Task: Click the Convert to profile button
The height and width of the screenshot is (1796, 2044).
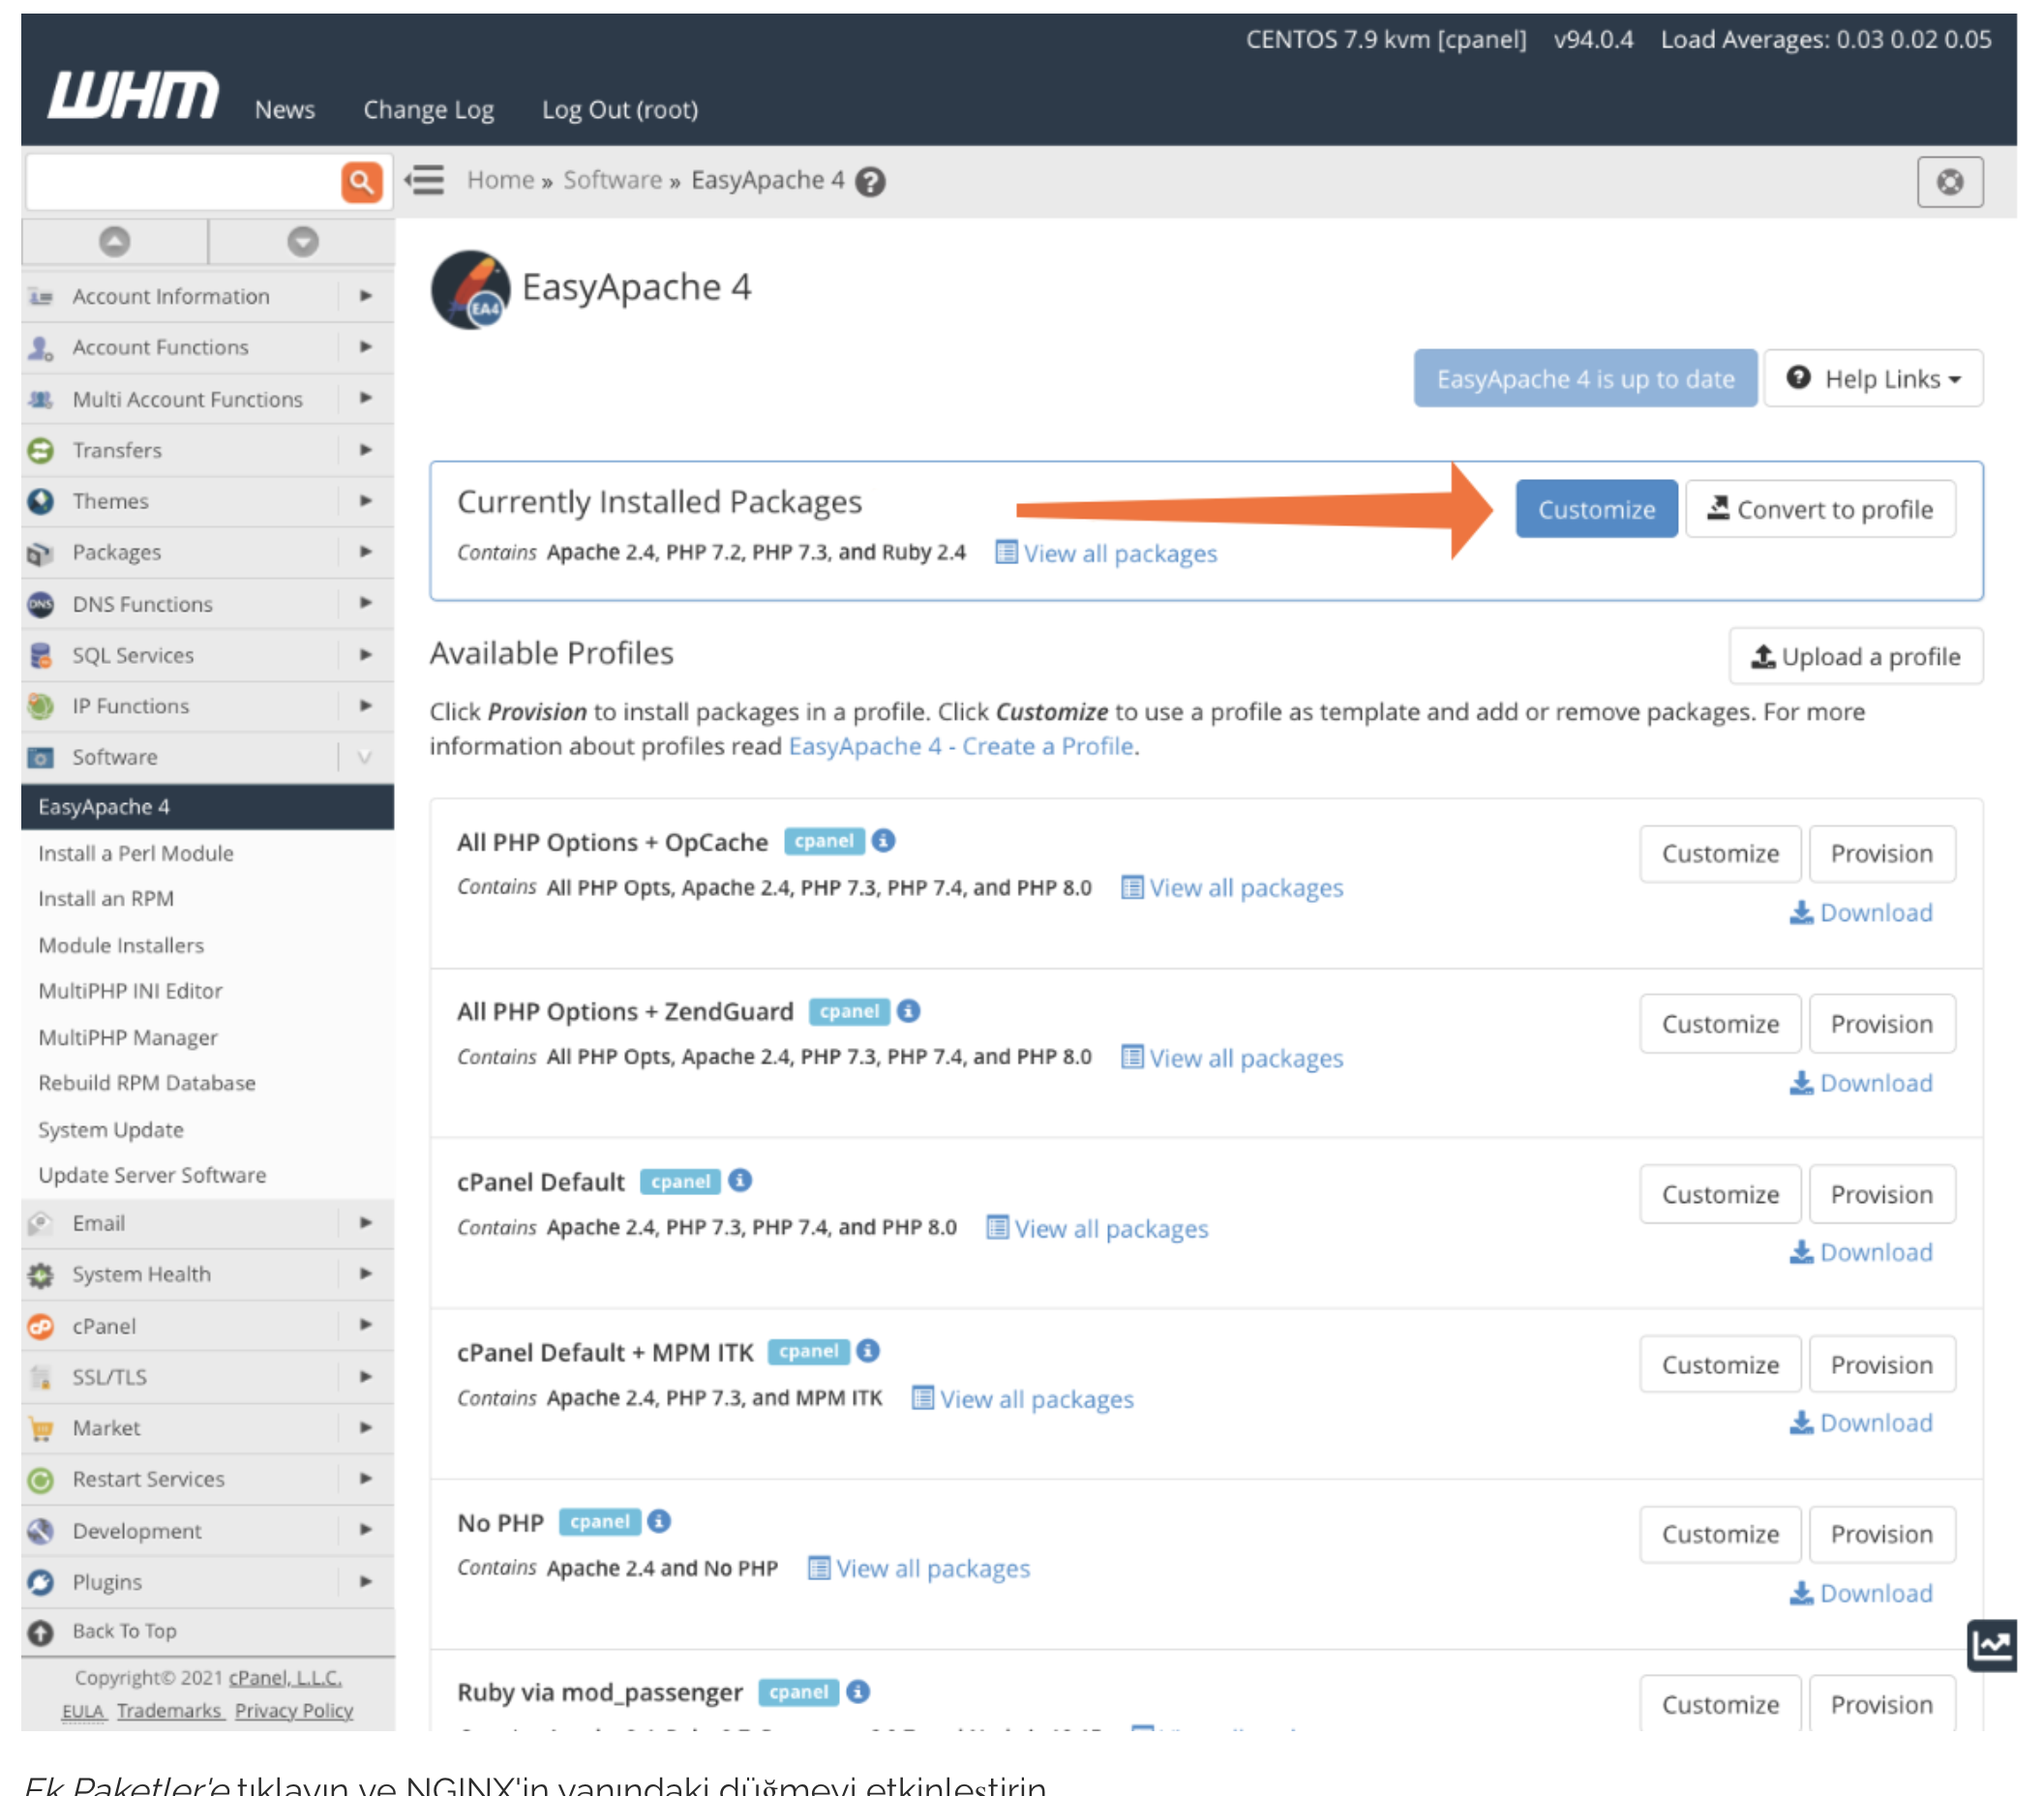Action: pos(1820,509)
